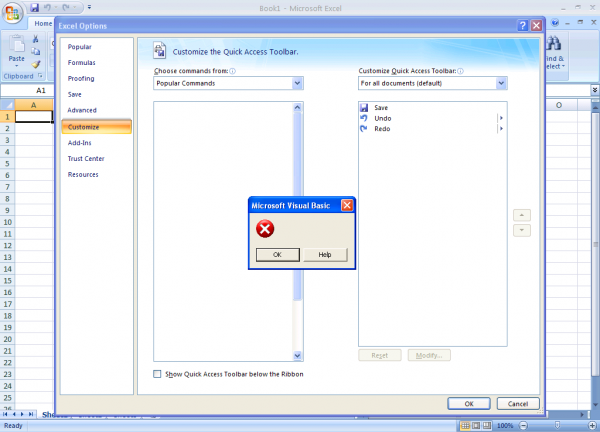Open the Advanced options category
Image resolution: width=600 pixels, height=432 pixels.
pyautogui.click(x=82, y=110)
